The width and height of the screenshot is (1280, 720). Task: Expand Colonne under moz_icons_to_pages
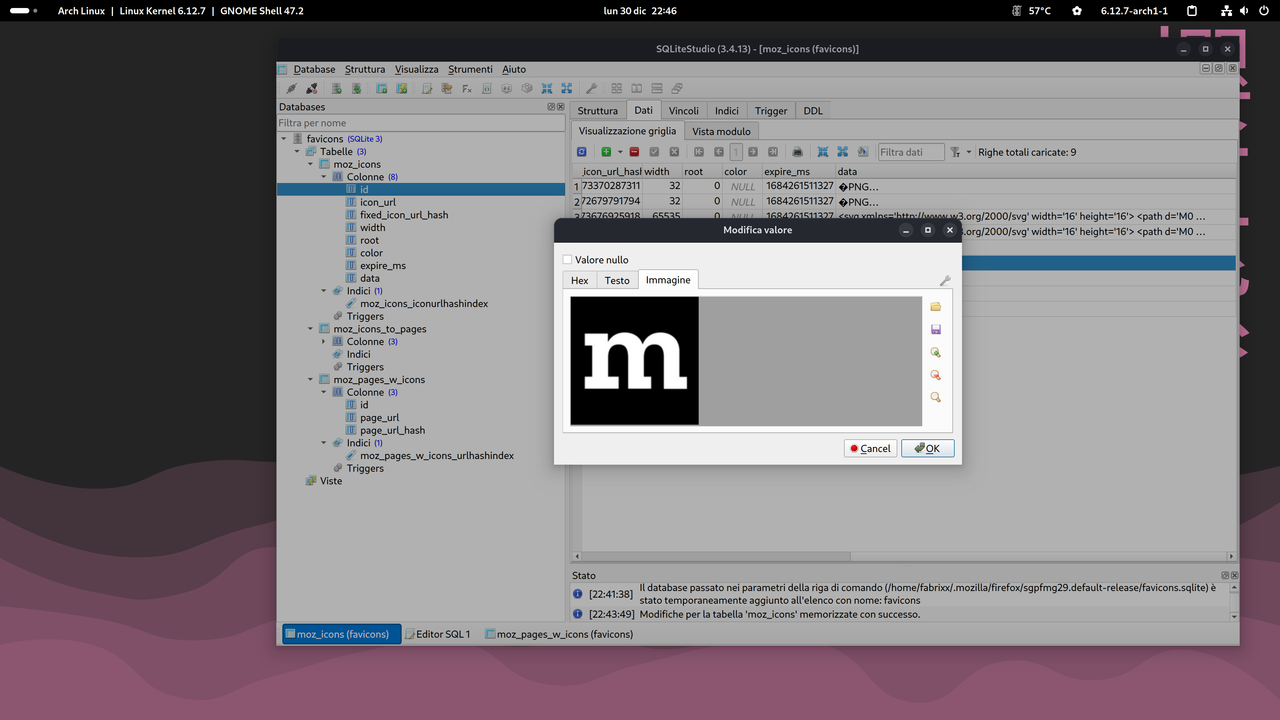click(x=324, y=342)
